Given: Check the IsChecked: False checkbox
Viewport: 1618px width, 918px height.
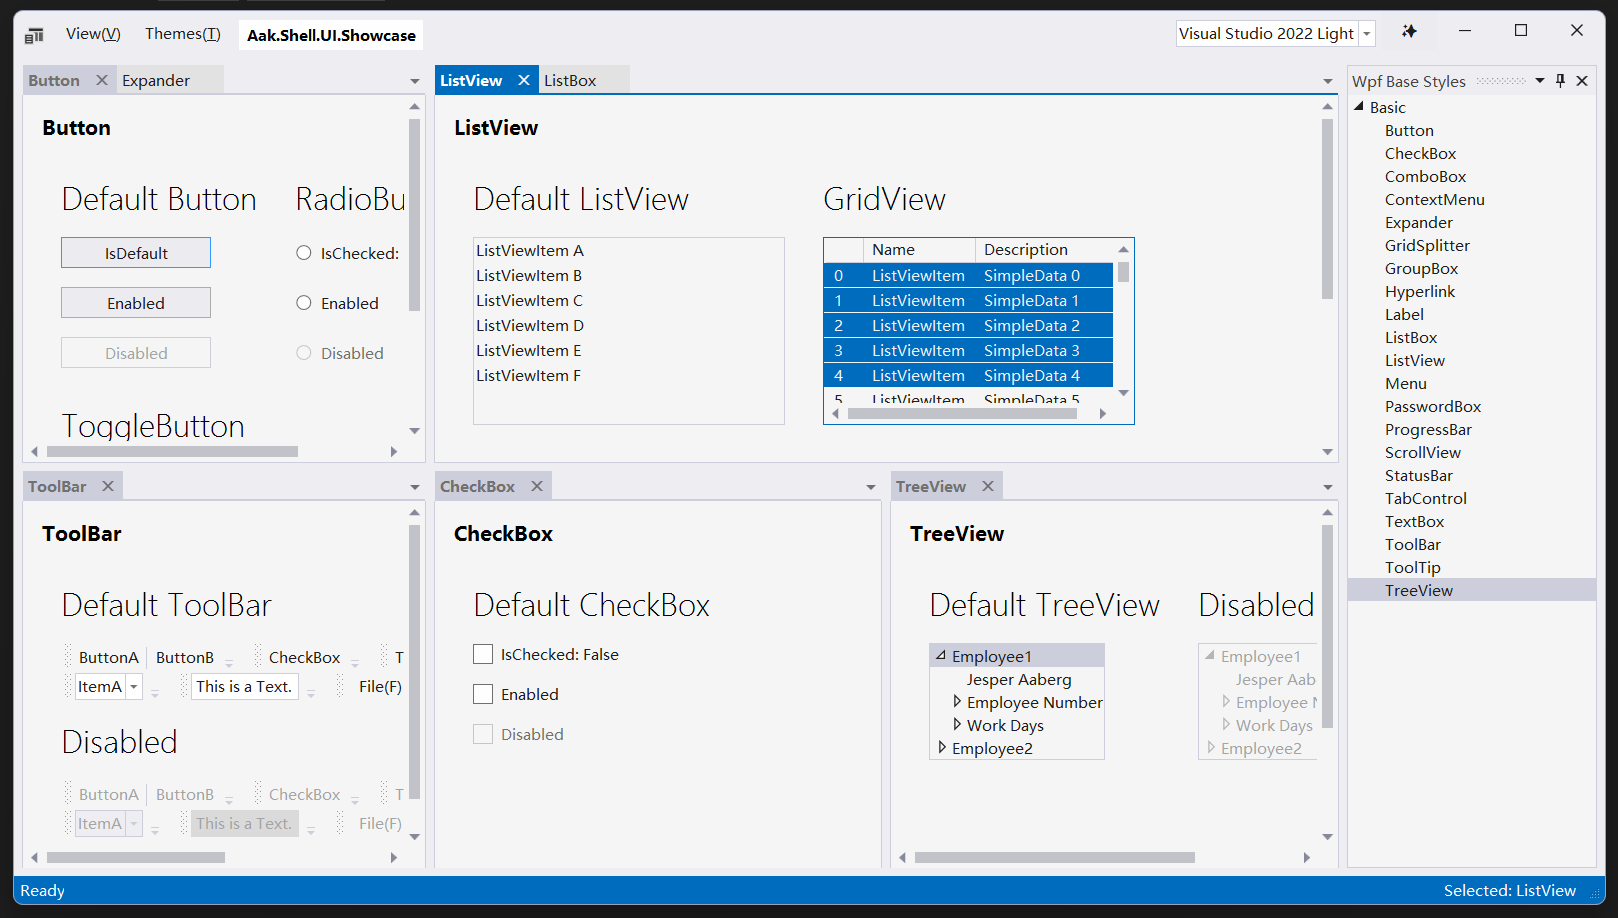Looking at the screenshot, I should (483, 654).
